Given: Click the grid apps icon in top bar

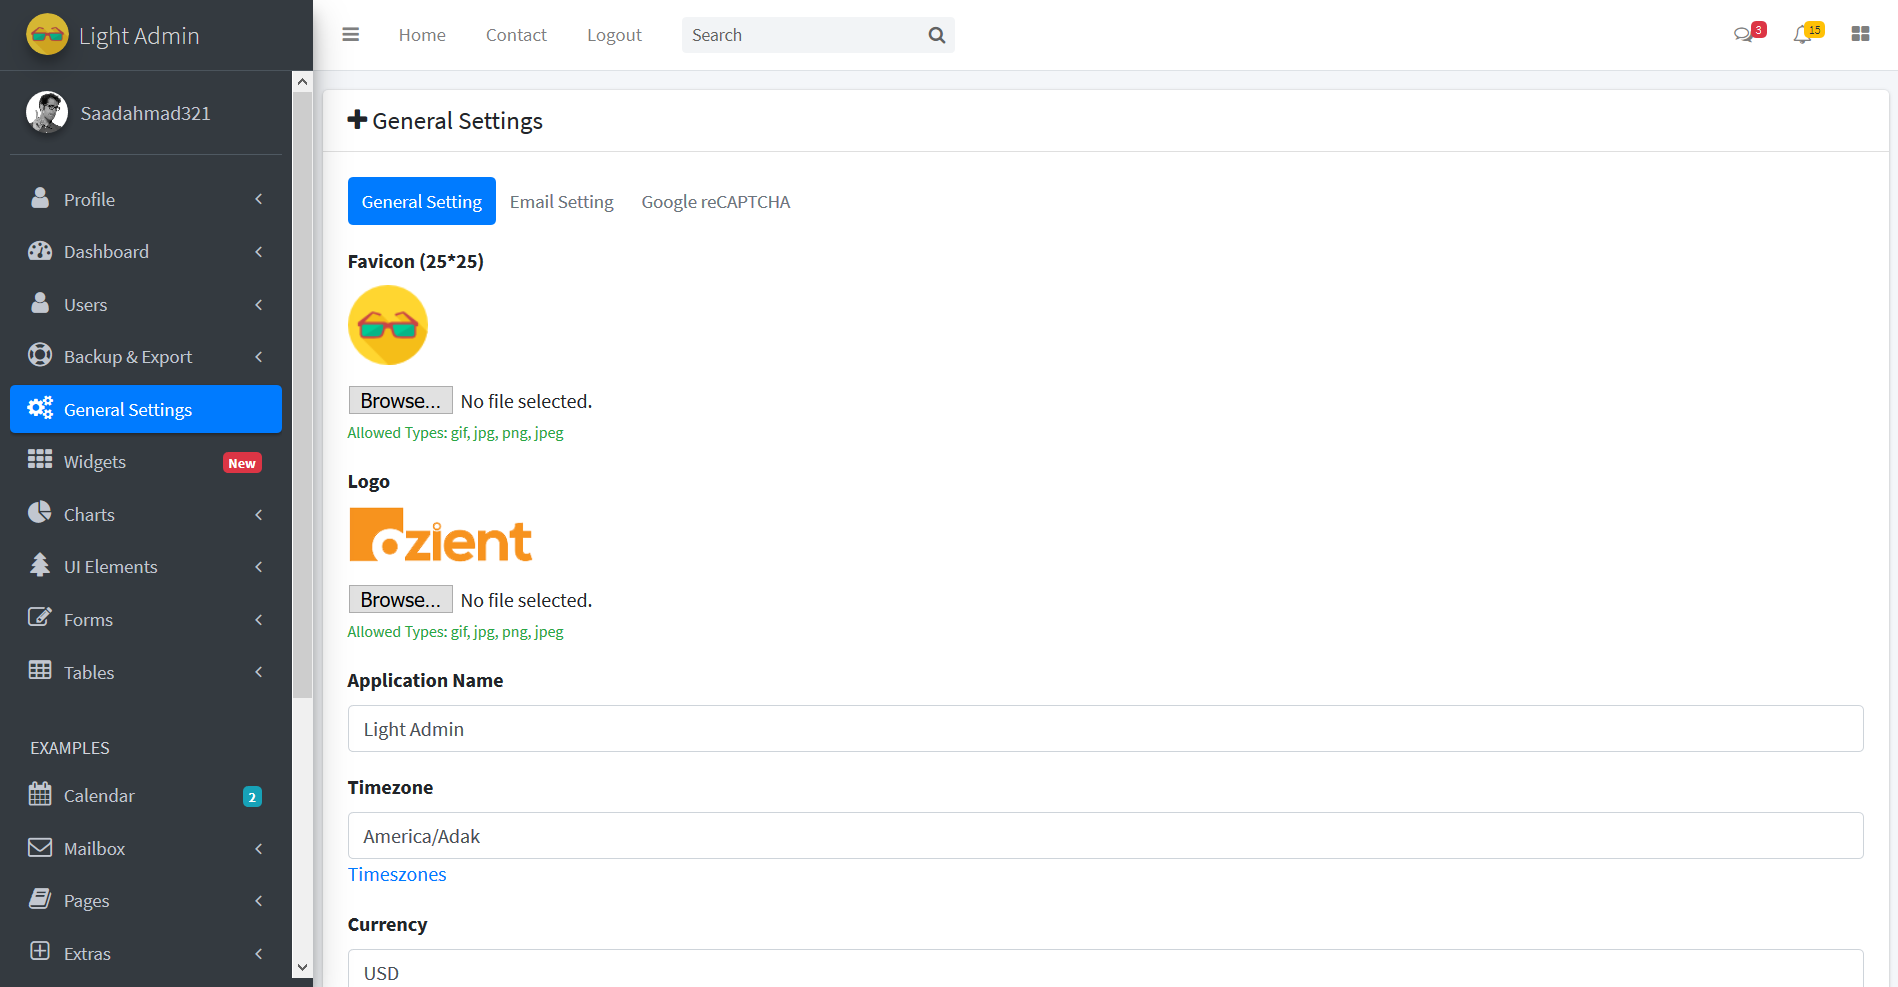Looking at the screenshot, I should [1860, 34].
